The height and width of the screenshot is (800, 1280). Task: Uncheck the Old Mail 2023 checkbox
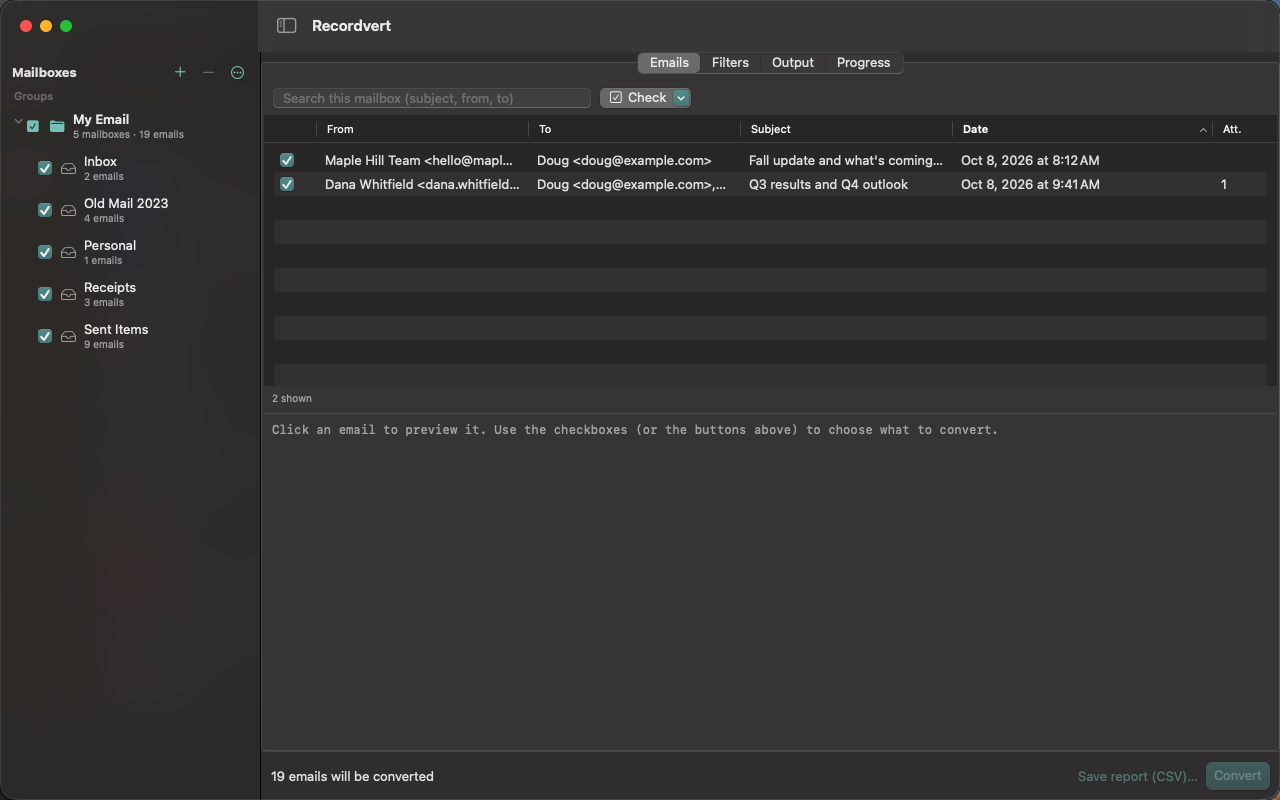[x=44, y=210]
